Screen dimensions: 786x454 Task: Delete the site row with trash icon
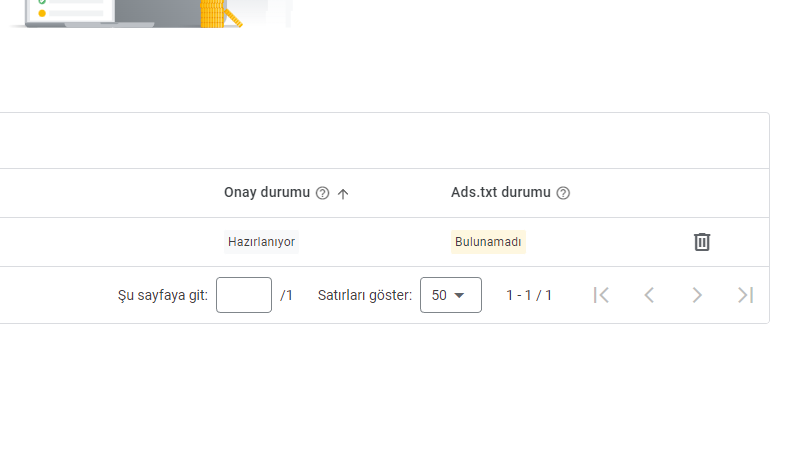point(702,242)
